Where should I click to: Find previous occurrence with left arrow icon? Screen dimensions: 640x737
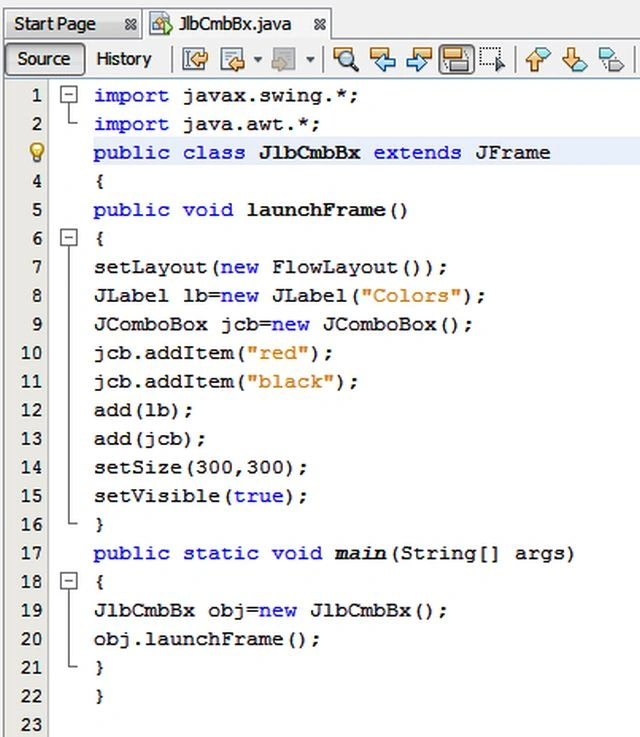[x=382, y=60]
